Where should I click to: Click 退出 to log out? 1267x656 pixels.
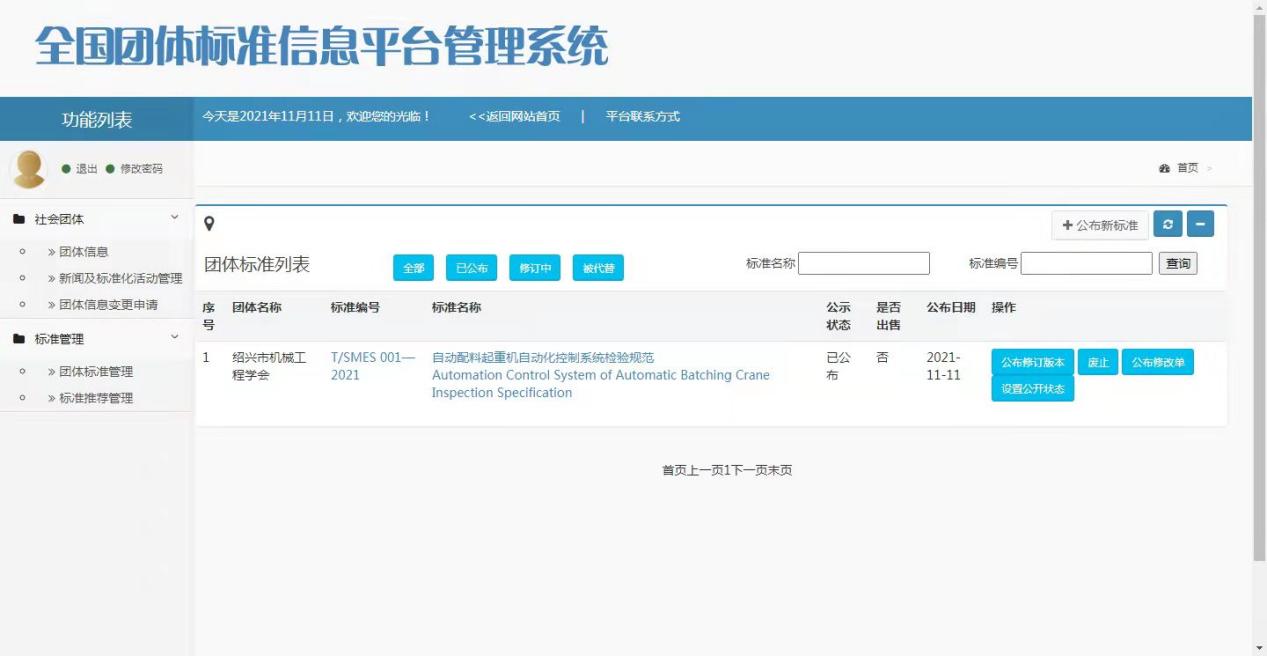tap(86, 169)
